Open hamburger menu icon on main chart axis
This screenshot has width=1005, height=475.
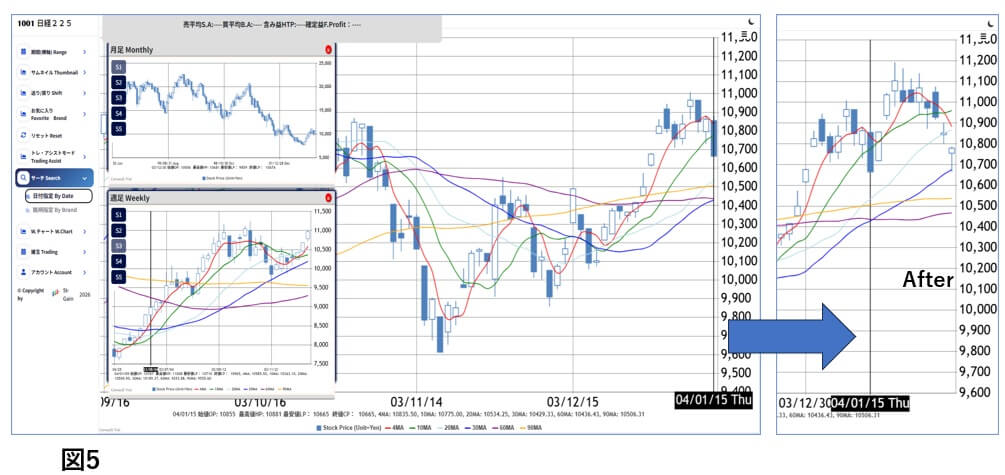point(743,35)
